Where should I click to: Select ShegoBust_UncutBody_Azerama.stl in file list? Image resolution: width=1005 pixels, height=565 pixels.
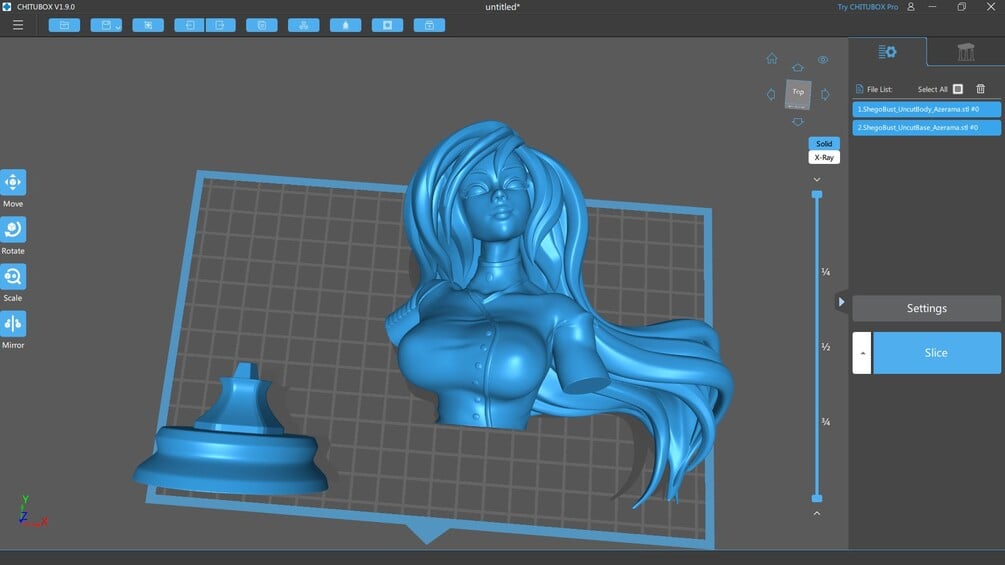click(926, 109)
